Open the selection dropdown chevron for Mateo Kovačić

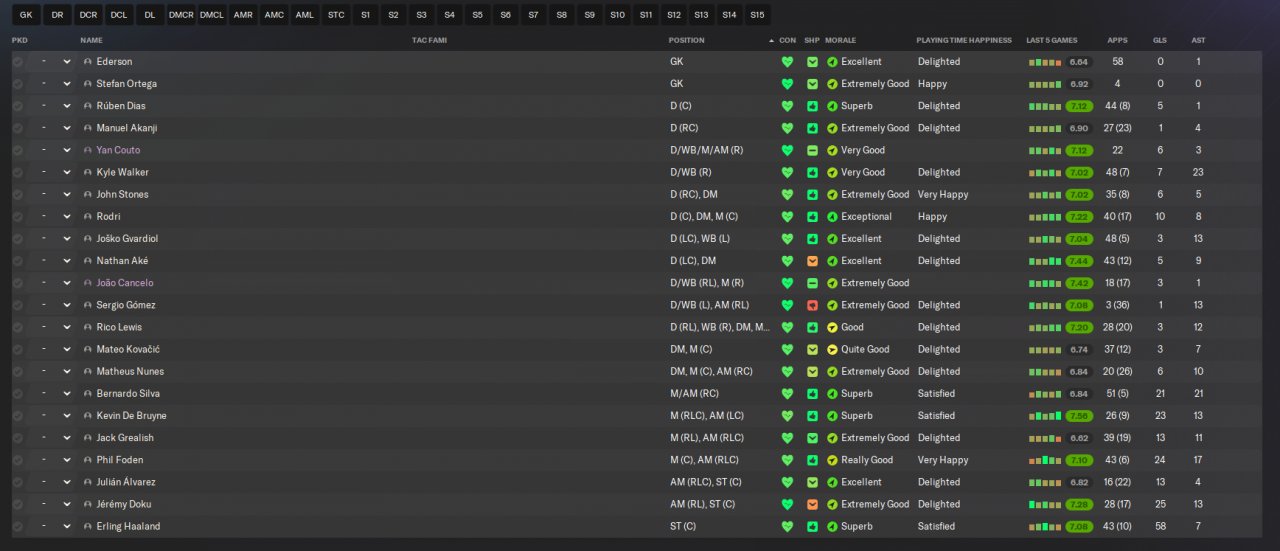tap(67, 350)
